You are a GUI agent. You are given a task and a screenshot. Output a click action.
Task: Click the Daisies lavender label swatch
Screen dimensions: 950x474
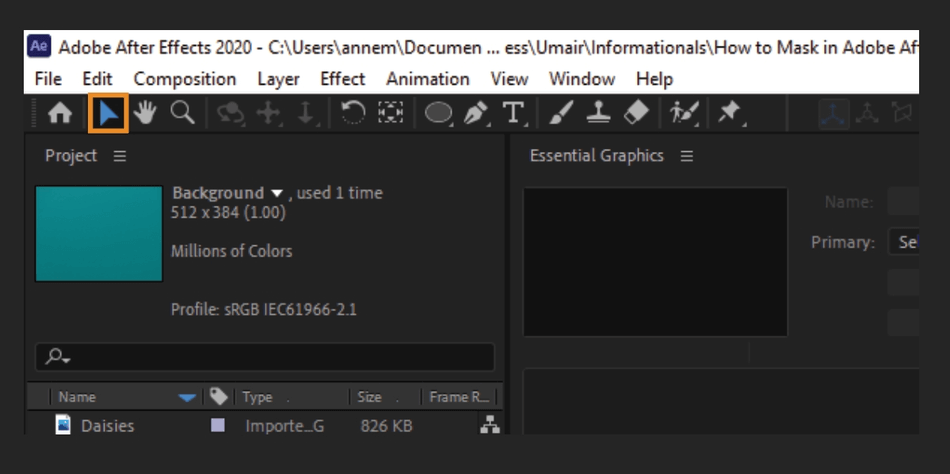(218, 426)
